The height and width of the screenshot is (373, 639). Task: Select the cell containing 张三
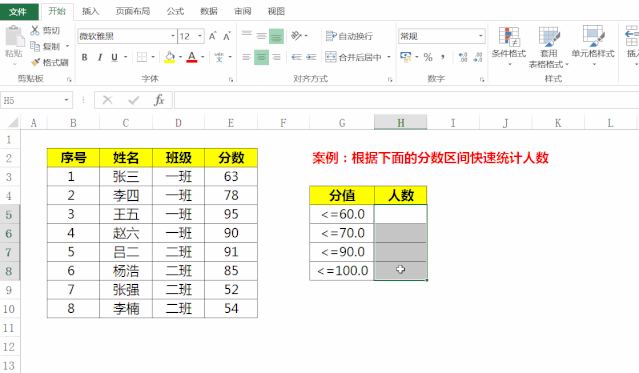126,177
